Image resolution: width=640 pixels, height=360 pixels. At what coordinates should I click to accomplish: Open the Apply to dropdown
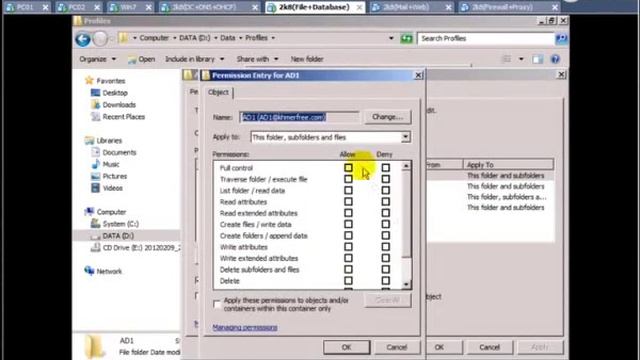[405, 137]
